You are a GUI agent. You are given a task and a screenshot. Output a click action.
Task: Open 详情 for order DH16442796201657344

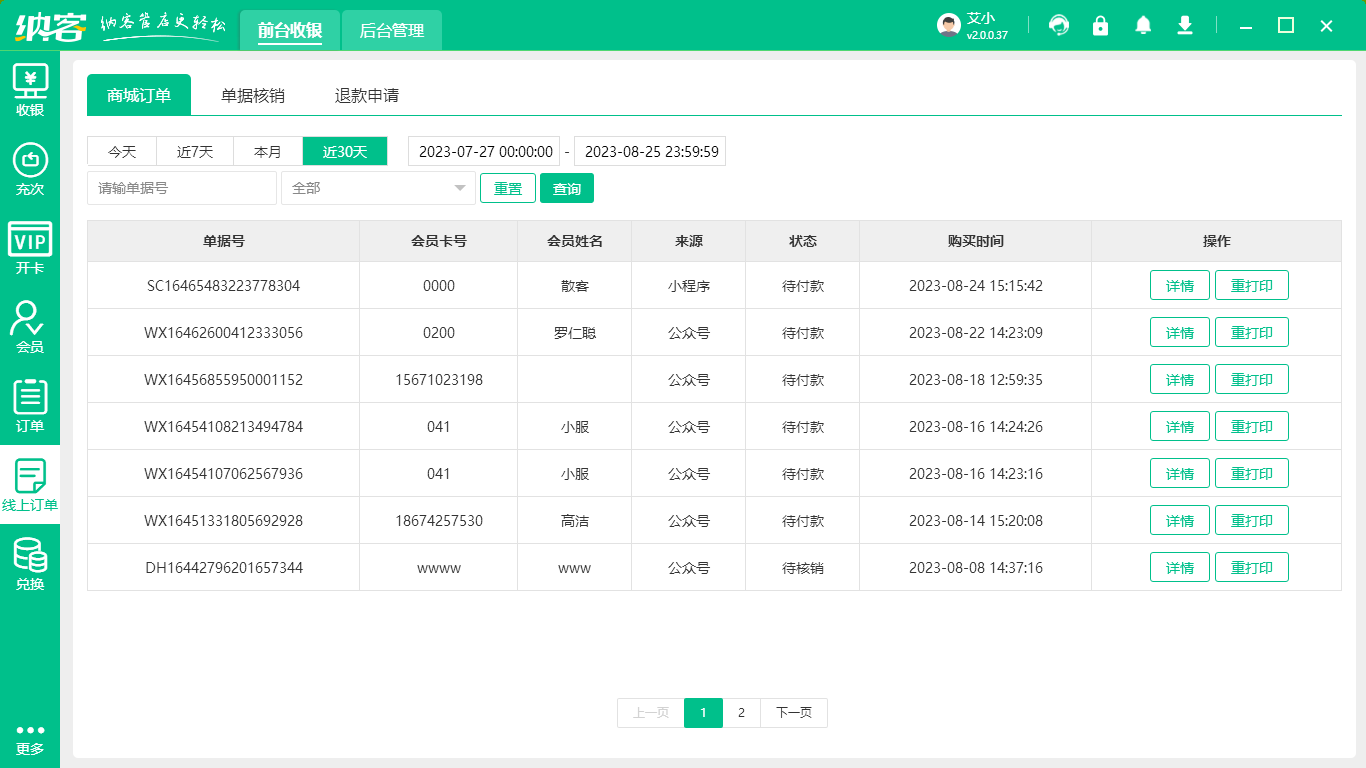[x=1180, y=567]
